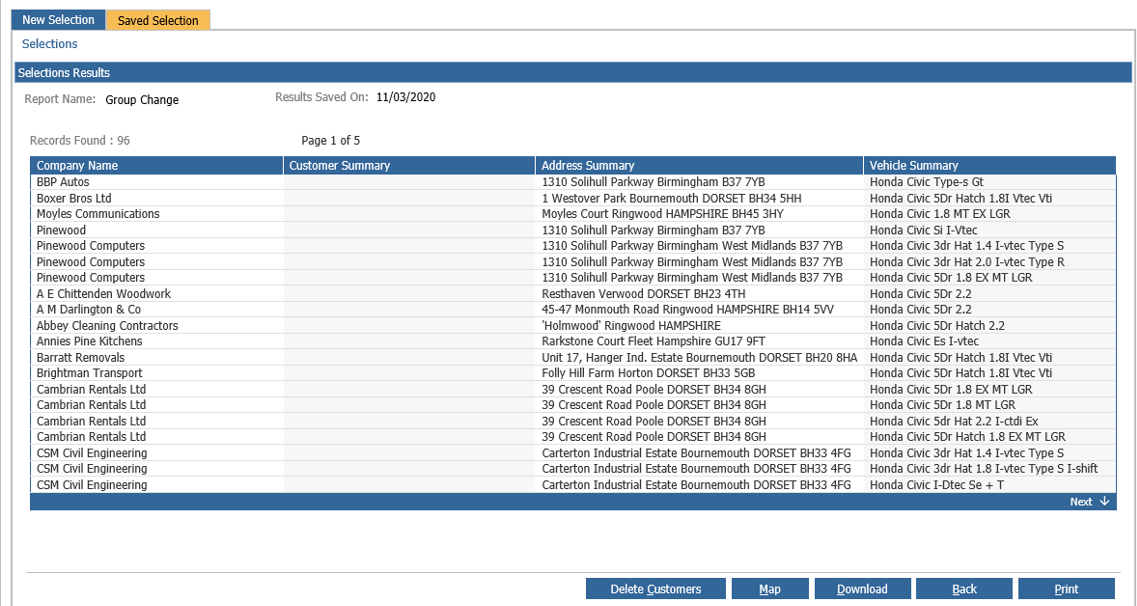Screen dimensions: 1137x606
Task: Click the Moyles Court Ringwood address
Action: click(x=663, y=214)
